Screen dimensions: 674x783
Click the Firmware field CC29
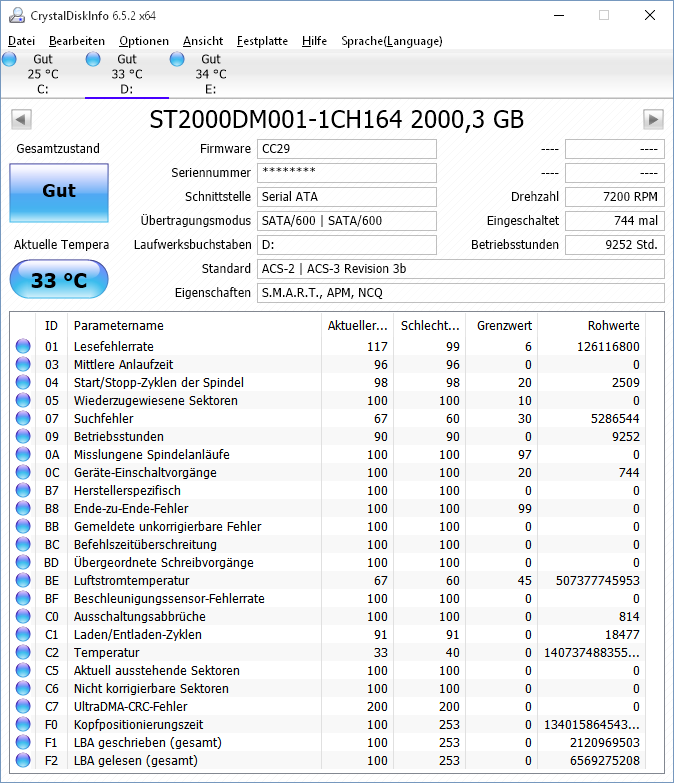347,149
